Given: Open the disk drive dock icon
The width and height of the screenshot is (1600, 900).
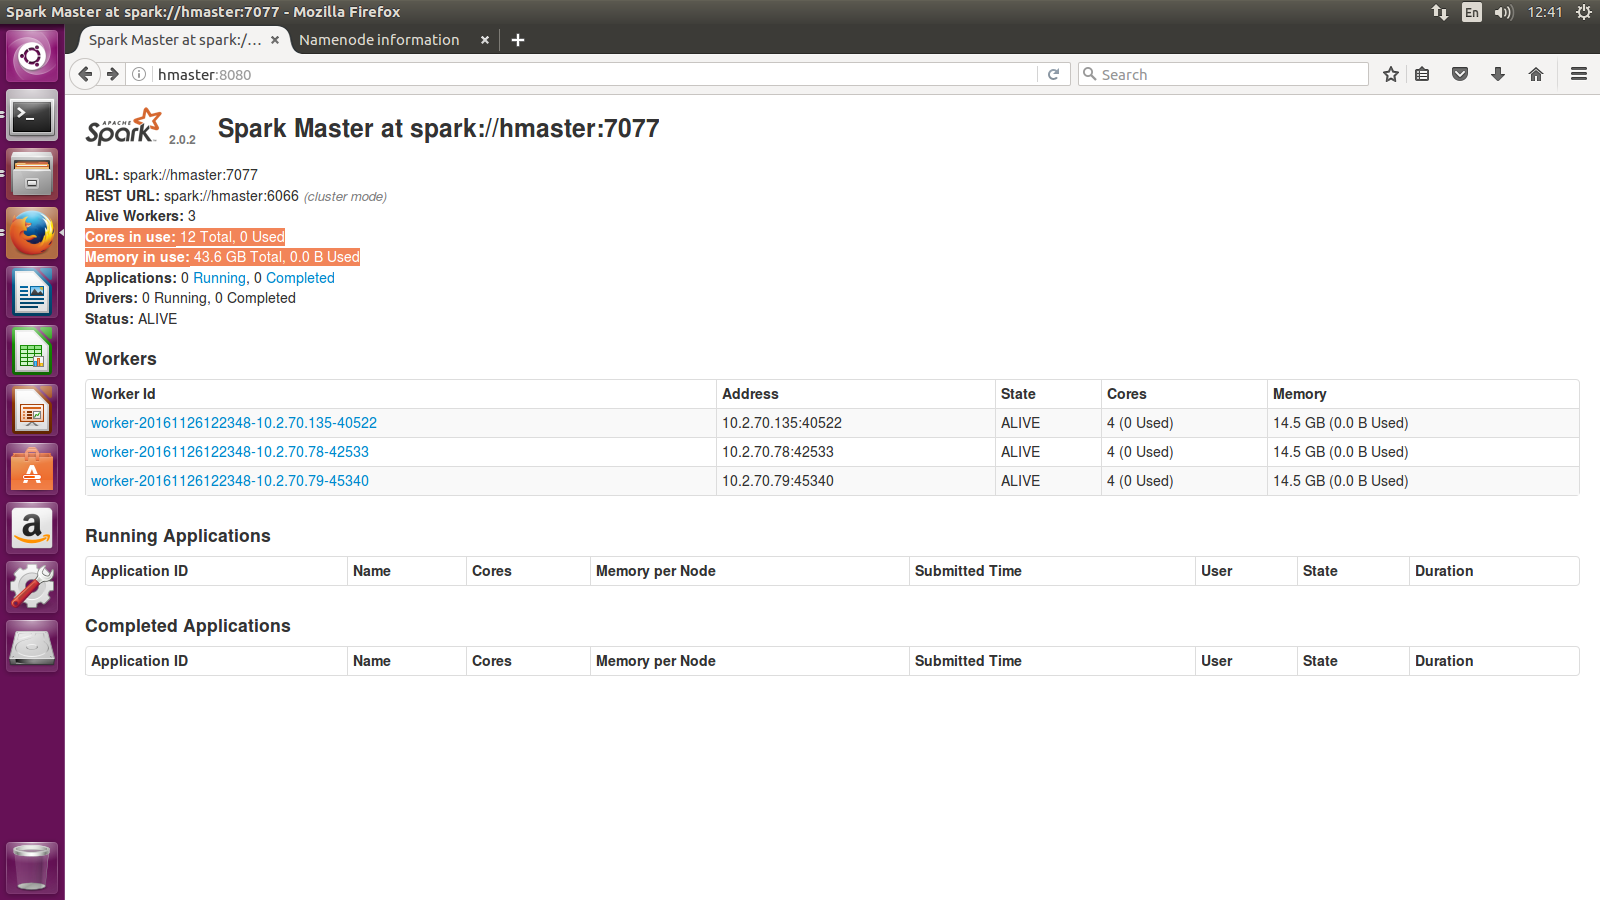Looking at the screenshot, I should point(32,646).
